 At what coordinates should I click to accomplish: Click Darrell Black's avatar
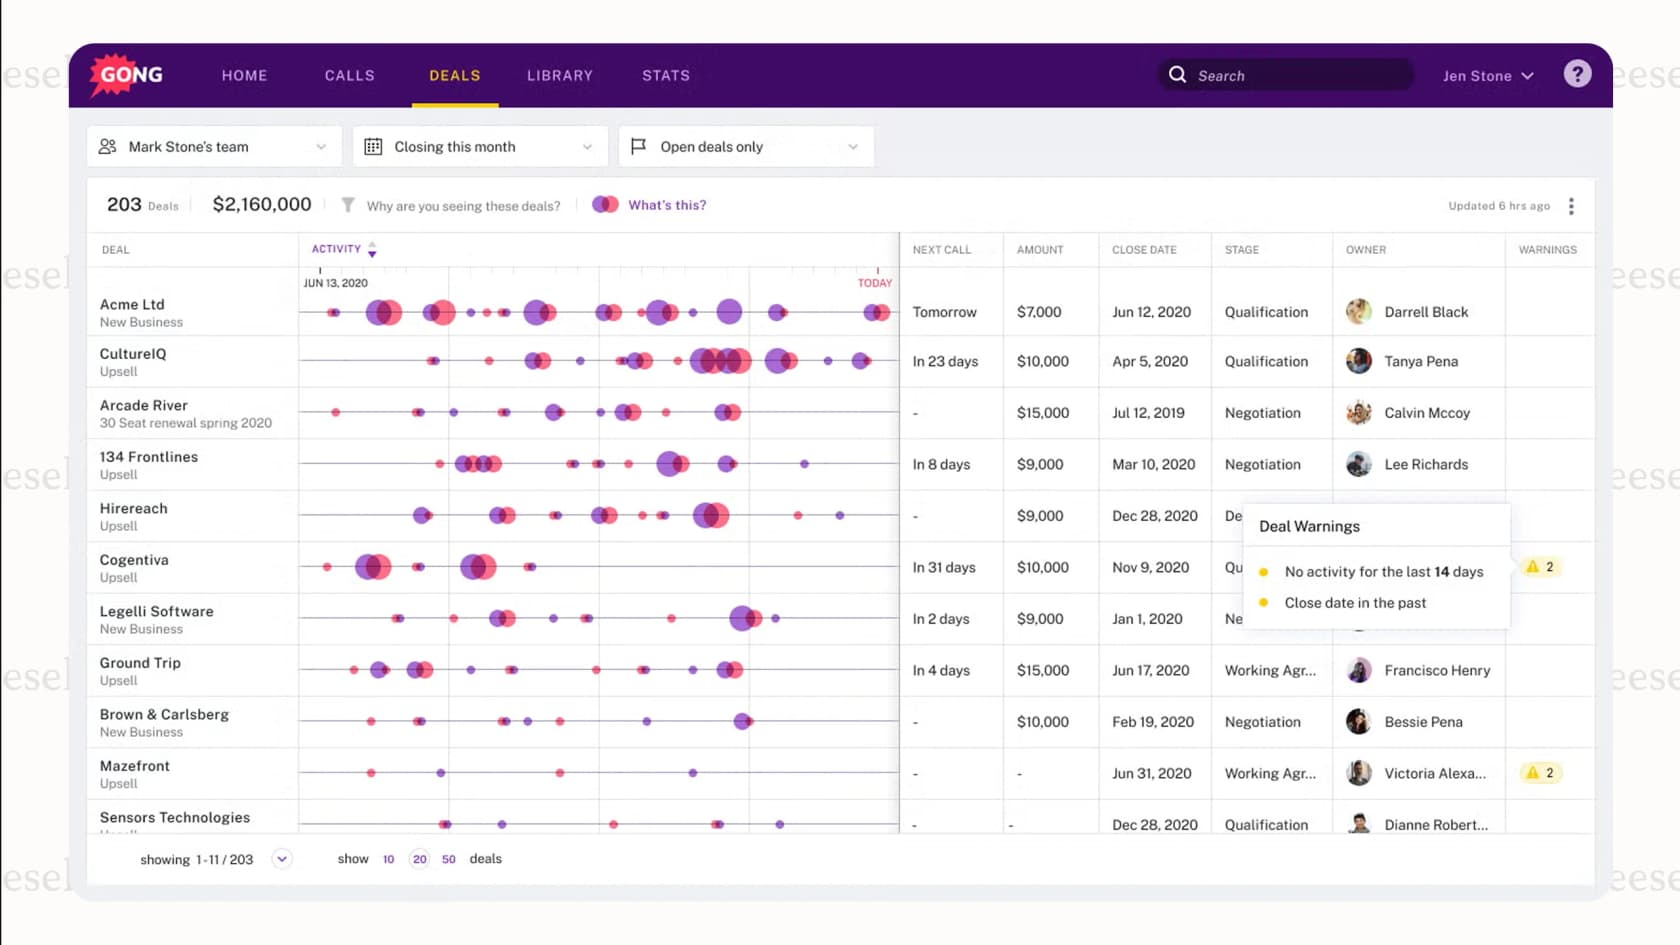(1358, 312)
